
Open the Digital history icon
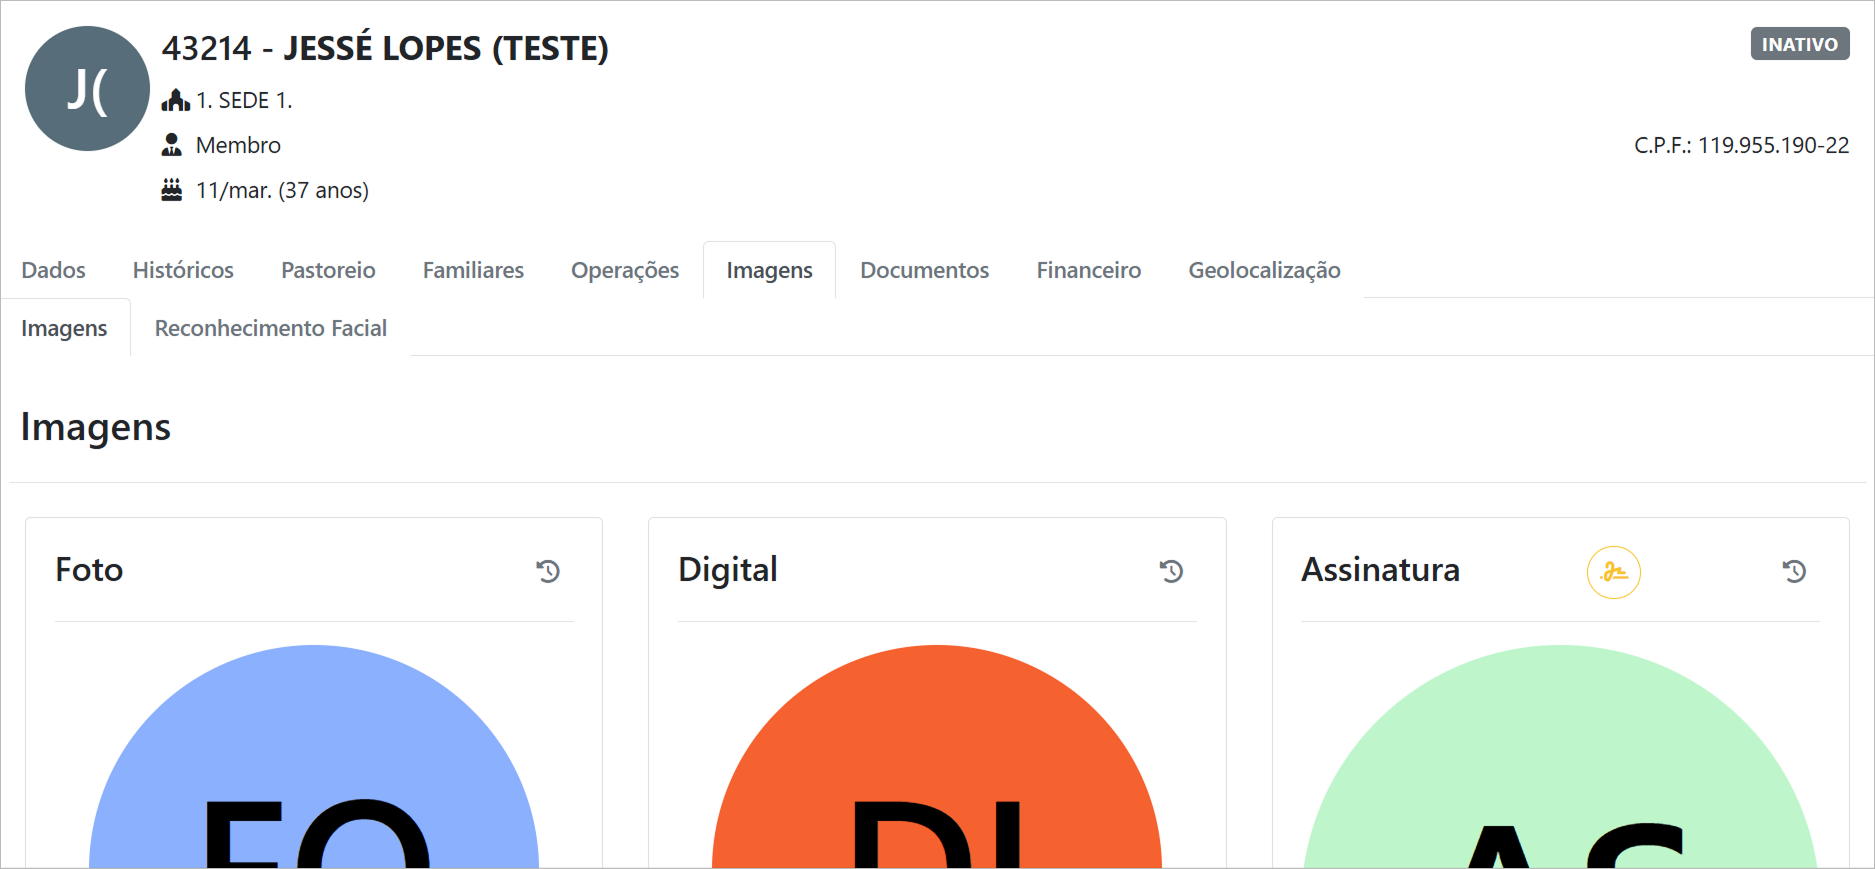tap(1171, 571)
